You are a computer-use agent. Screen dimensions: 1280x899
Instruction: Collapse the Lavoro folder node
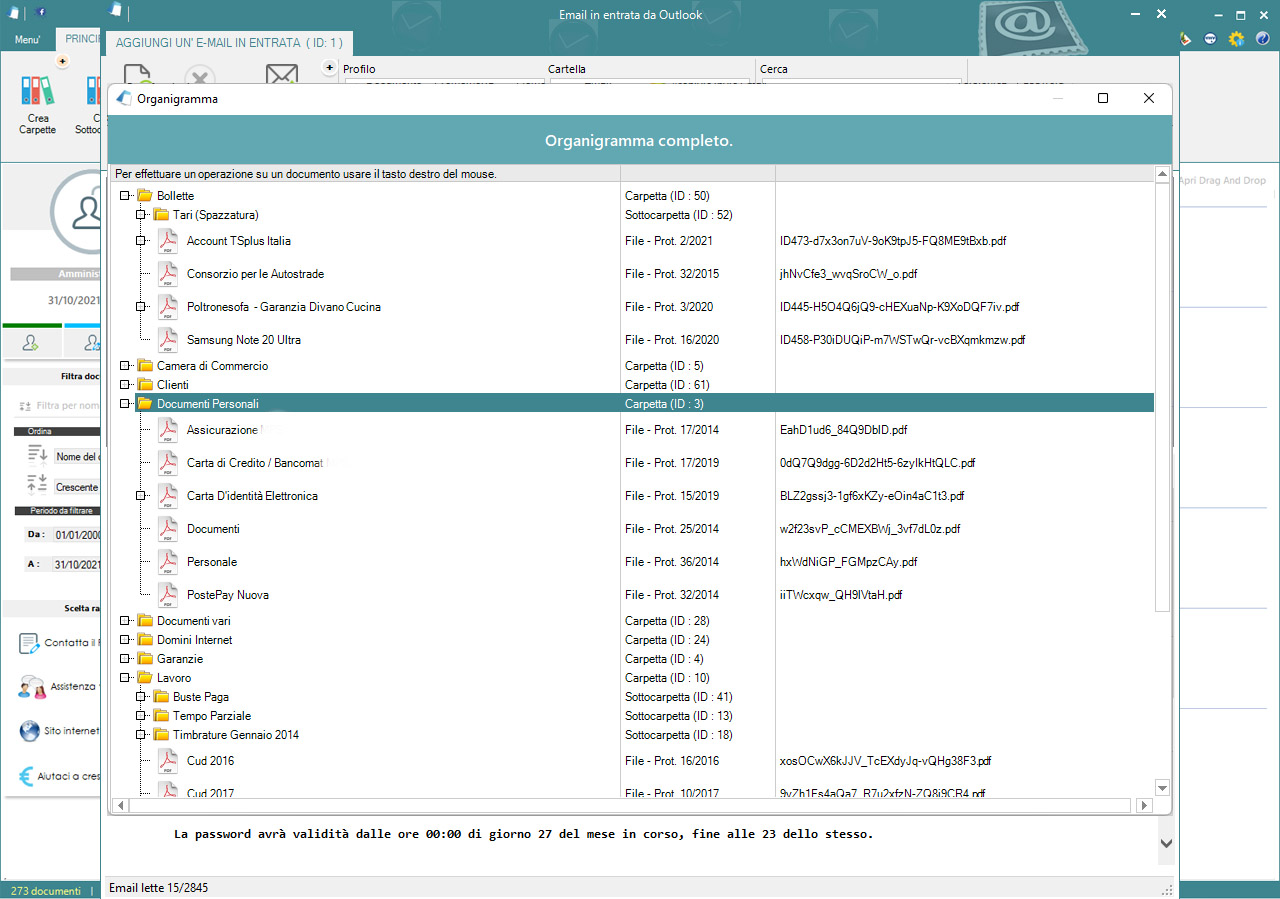point(125,678)
